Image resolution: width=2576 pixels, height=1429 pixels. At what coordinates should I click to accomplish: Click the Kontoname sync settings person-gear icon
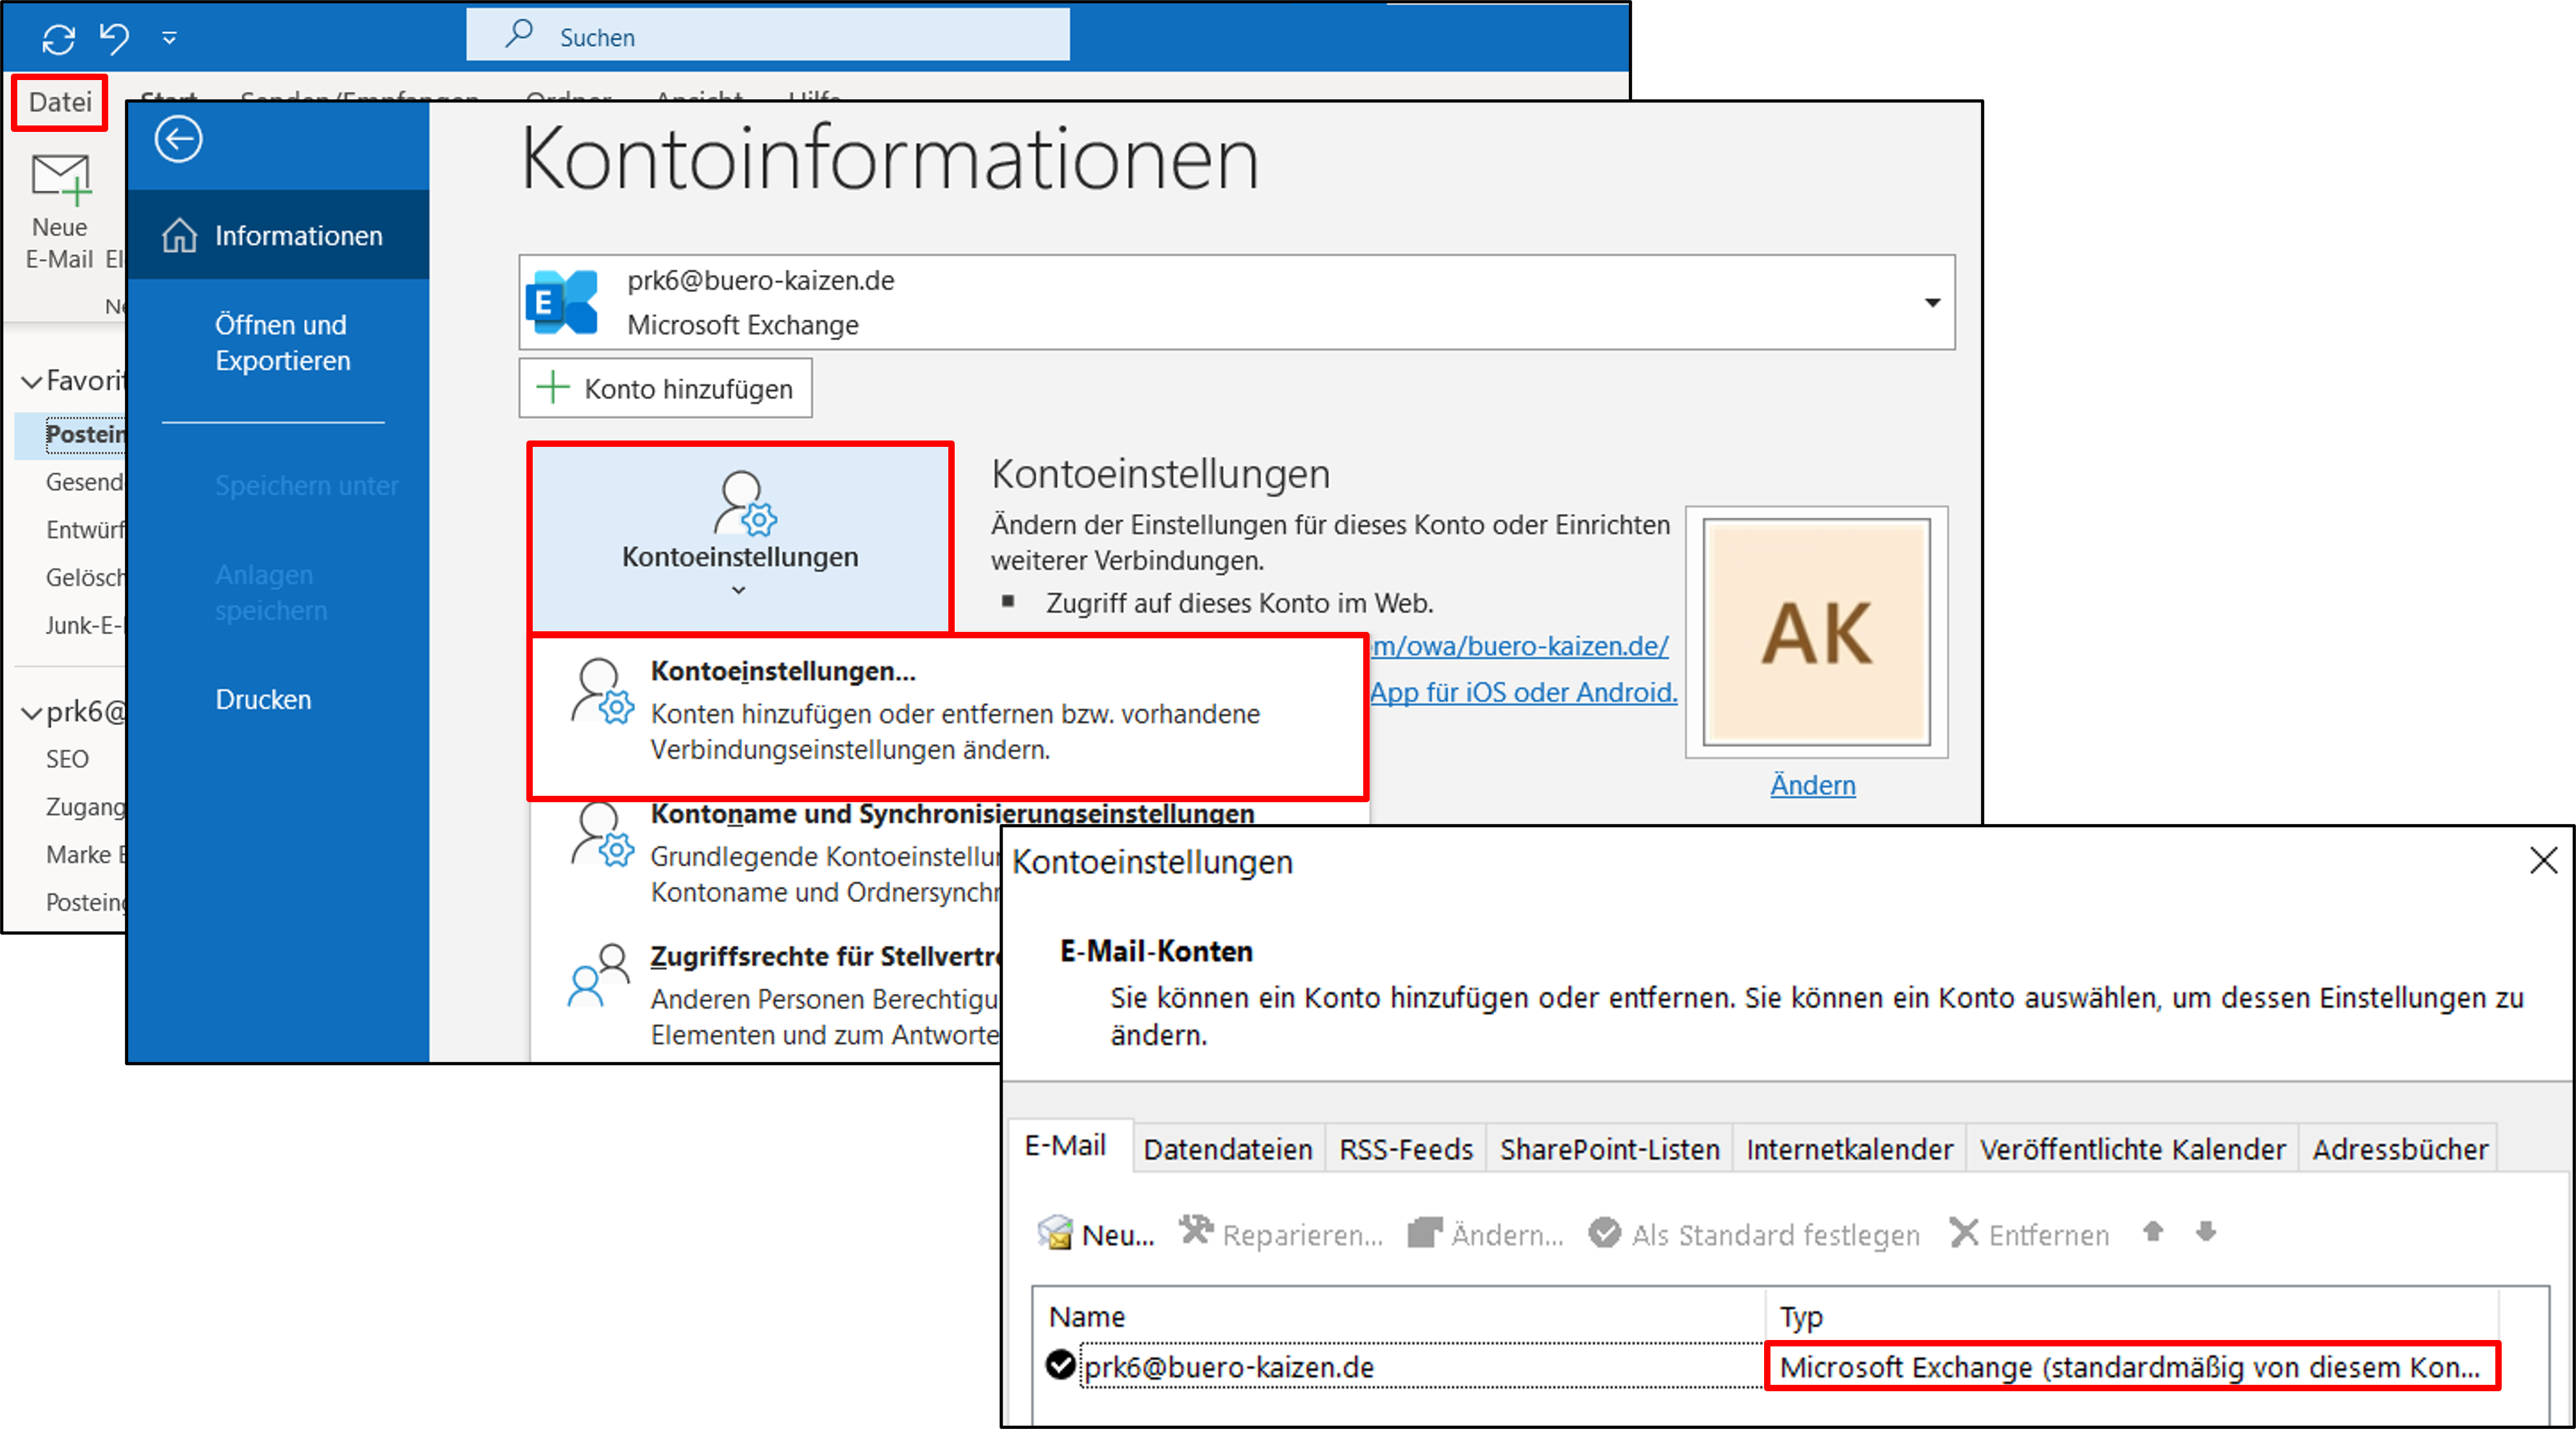click(602, 833)
